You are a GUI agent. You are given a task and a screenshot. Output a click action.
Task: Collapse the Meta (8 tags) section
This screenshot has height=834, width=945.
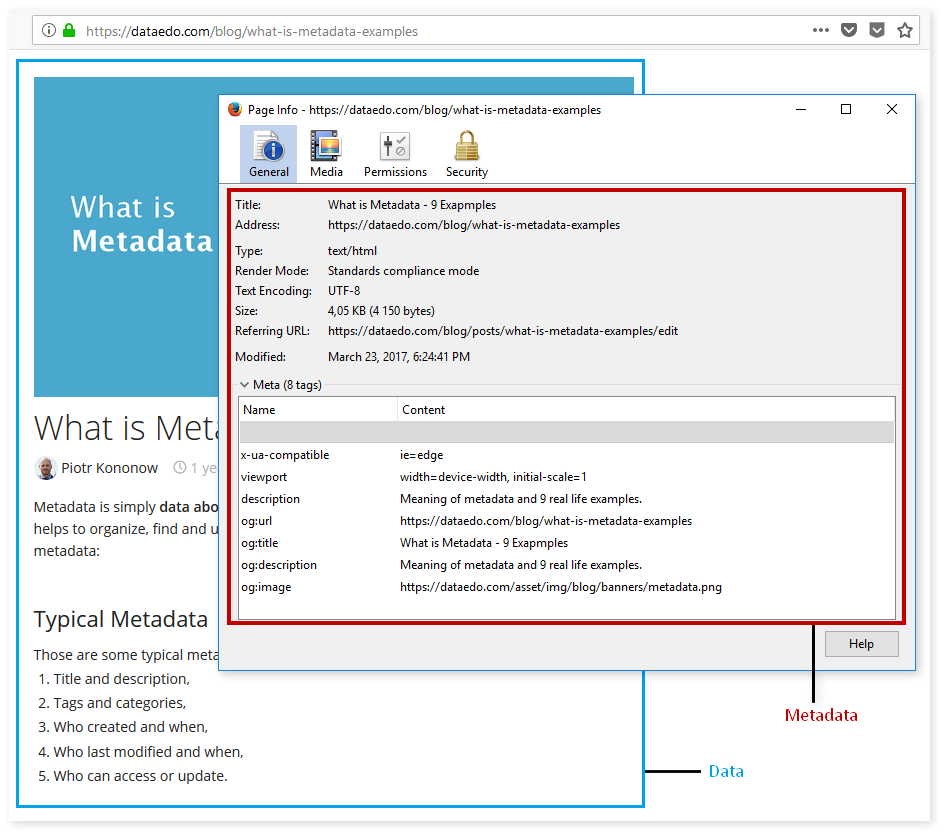click(244, 385)
